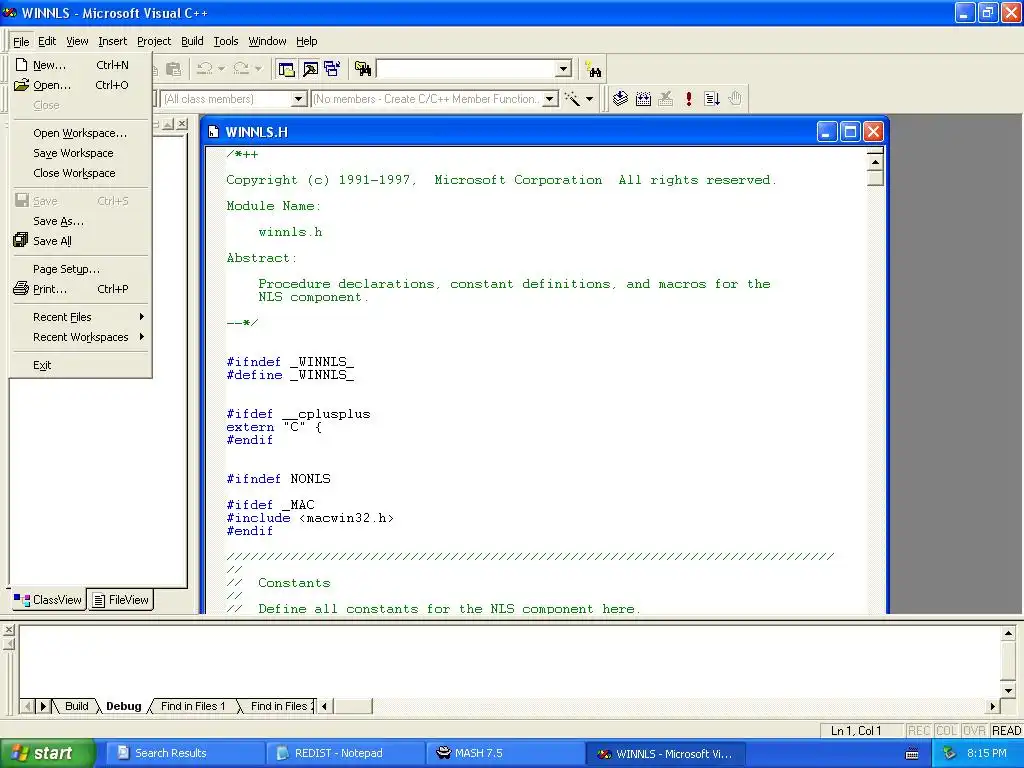
Task: Click the Go debug icon
Action: (x=712, y=99)
